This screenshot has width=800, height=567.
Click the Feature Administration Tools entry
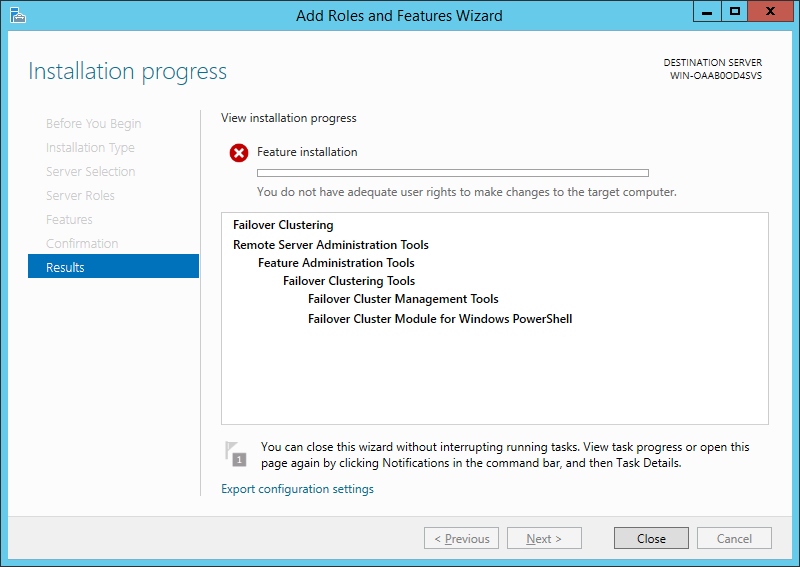click(x=336, y=263)
